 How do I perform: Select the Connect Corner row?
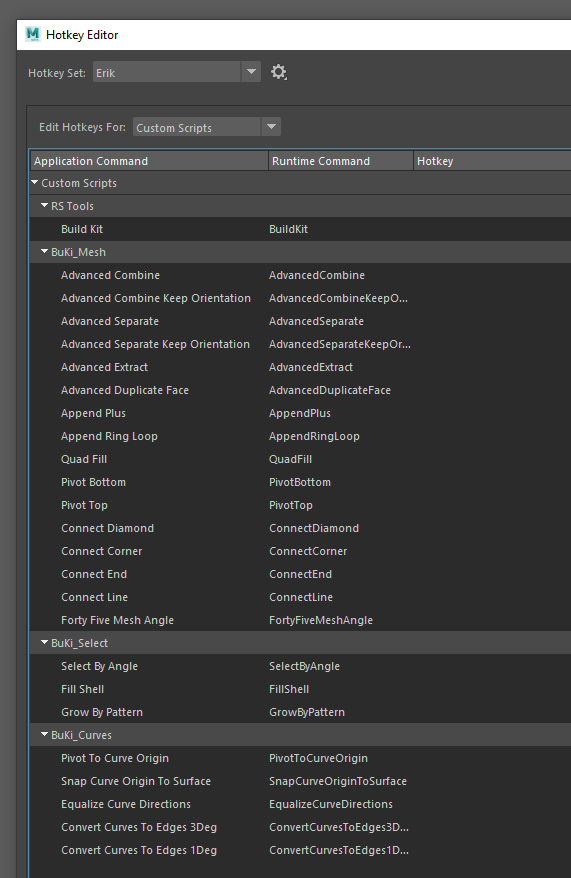coord(301,551)
